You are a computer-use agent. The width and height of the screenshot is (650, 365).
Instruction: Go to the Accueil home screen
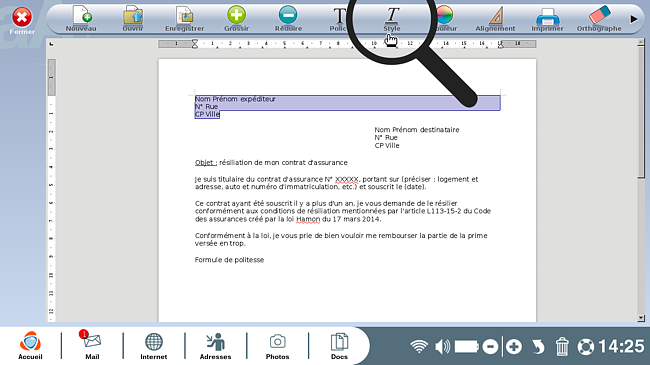tap(30, 345)
